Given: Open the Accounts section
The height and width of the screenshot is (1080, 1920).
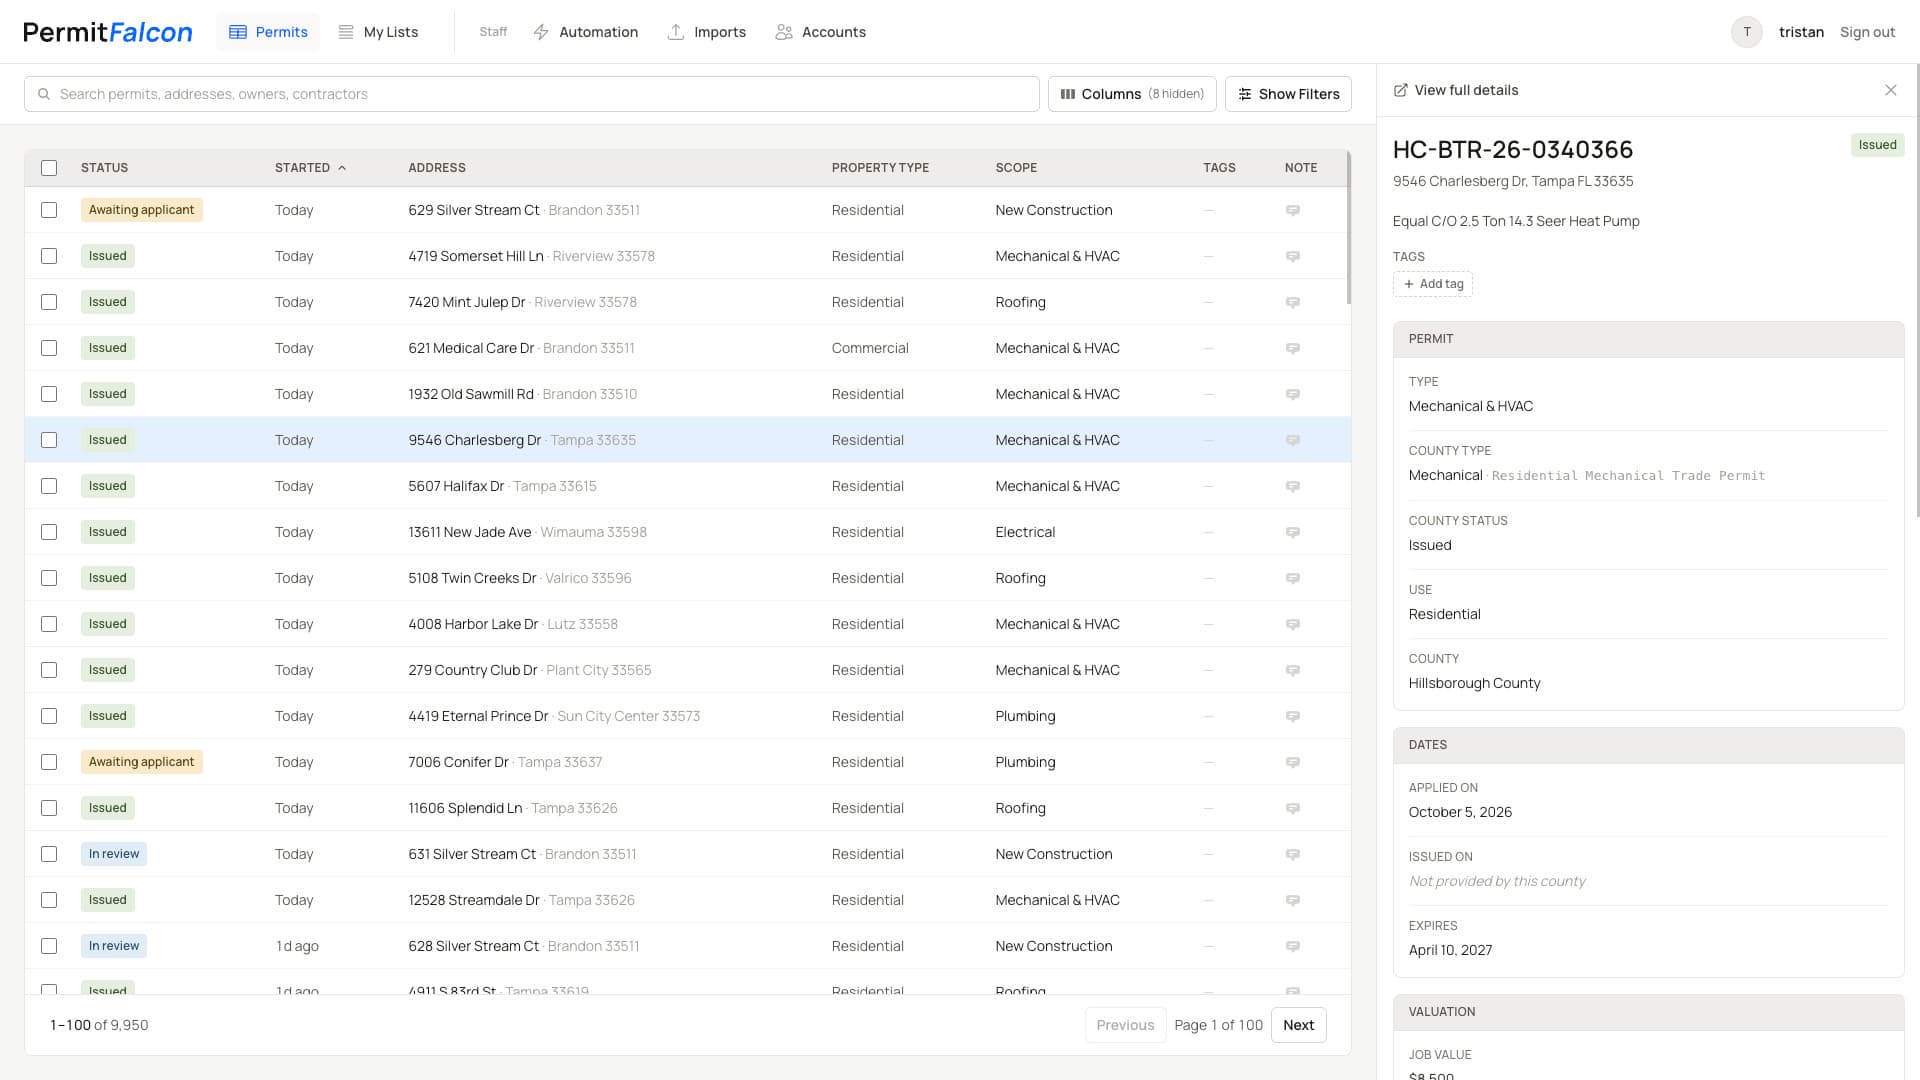Looking at the screenshot, I should (x=820, y=32).
